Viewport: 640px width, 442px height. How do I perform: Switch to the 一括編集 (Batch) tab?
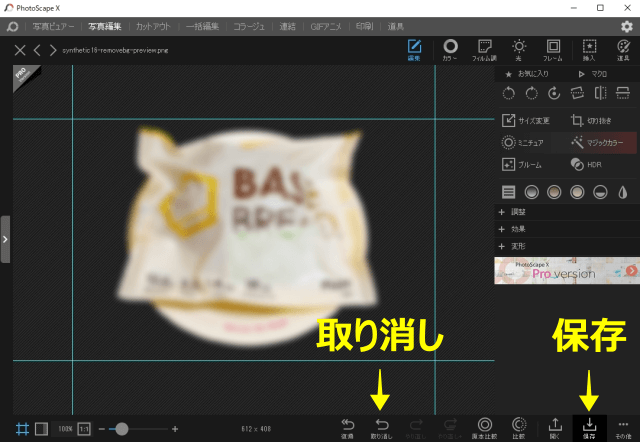(202, 27)
